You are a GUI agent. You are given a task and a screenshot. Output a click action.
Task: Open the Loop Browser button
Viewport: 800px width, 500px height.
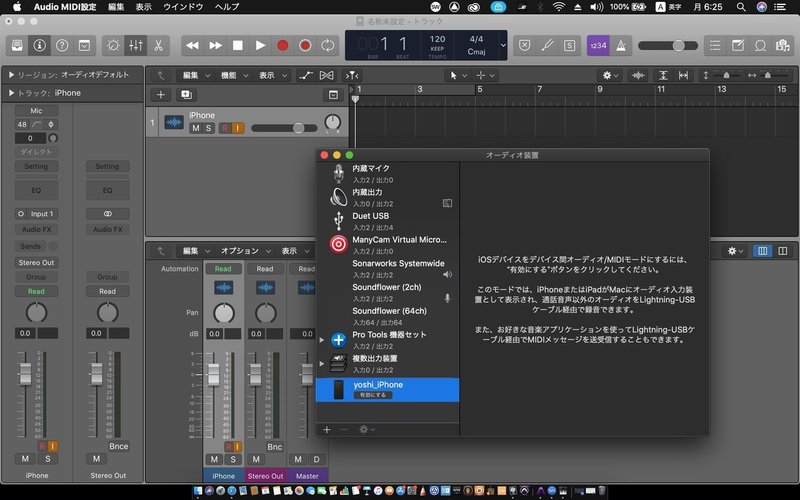(x=760, y=45)
